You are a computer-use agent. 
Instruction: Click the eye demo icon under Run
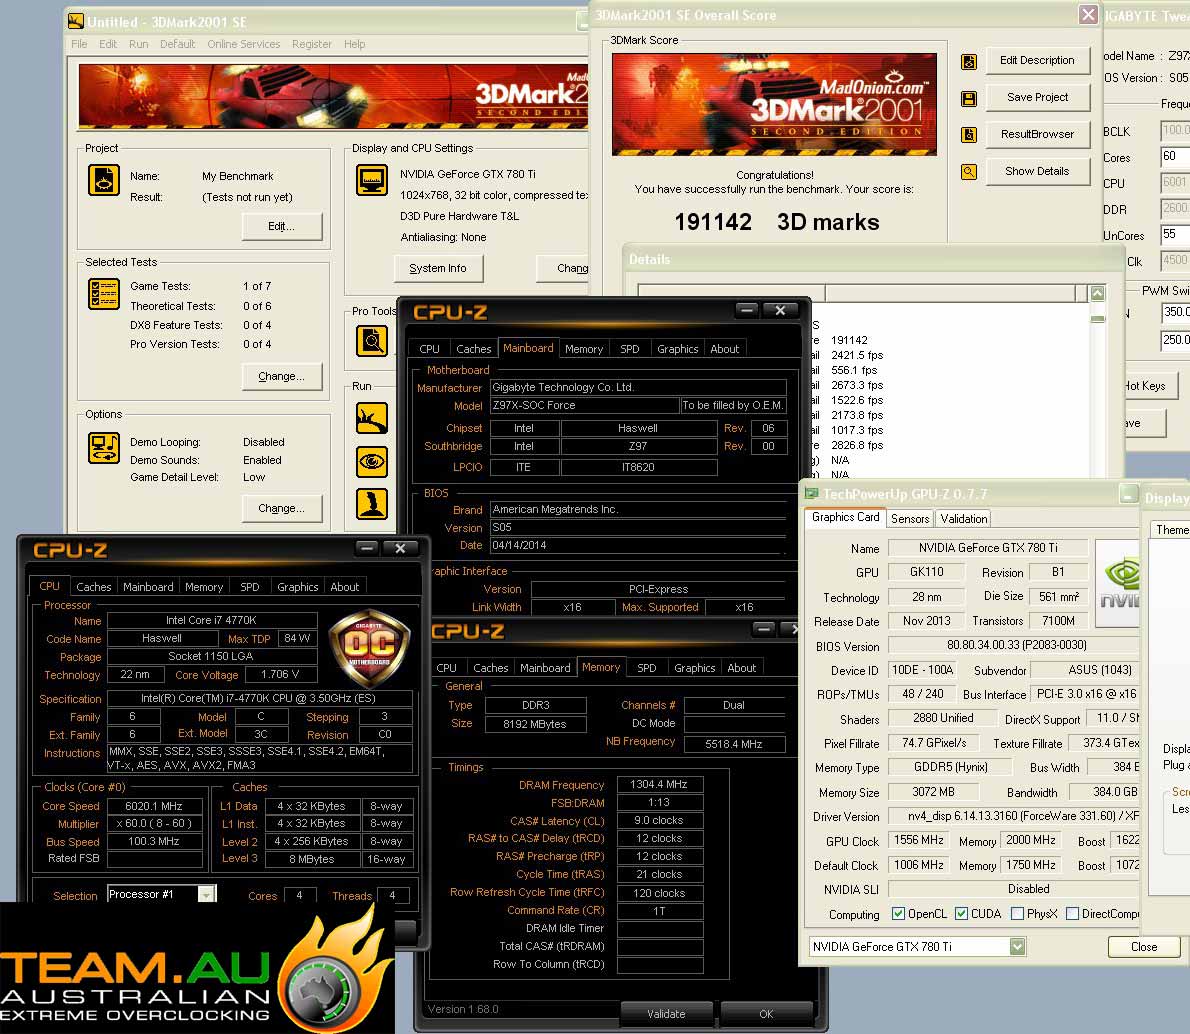click(x=372, y=462)
